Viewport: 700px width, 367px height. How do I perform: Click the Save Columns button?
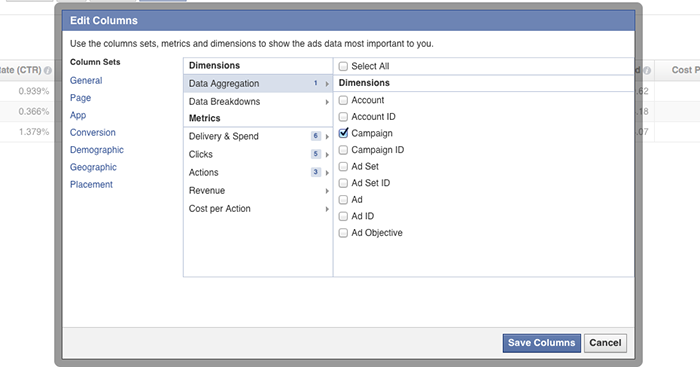(x=542, y=343)
